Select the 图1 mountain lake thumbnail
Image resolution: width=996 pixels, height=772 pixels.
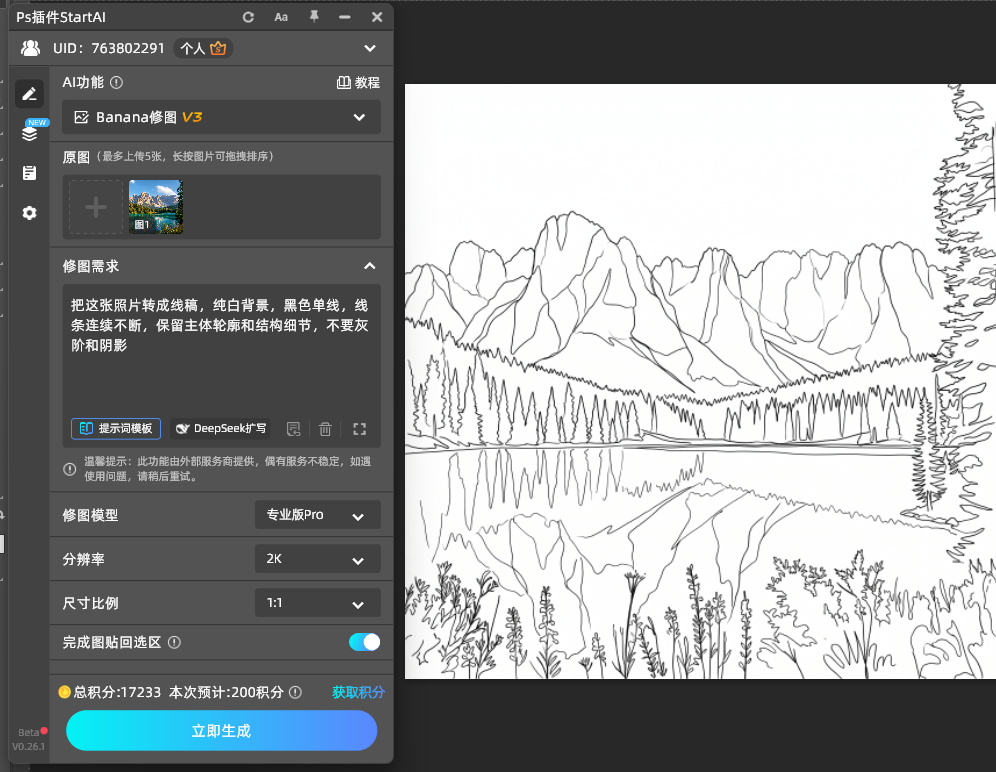coord(156,207)
